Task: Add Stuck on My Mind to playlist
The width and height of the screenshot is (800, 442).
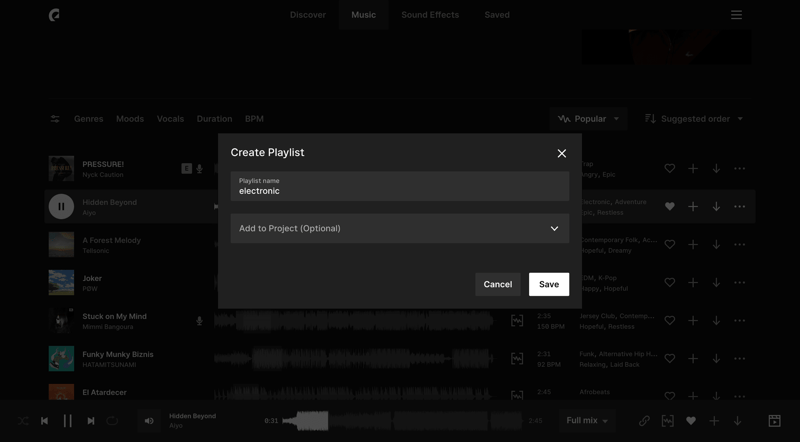Action: pyautogui.click(x=693, y=321)
